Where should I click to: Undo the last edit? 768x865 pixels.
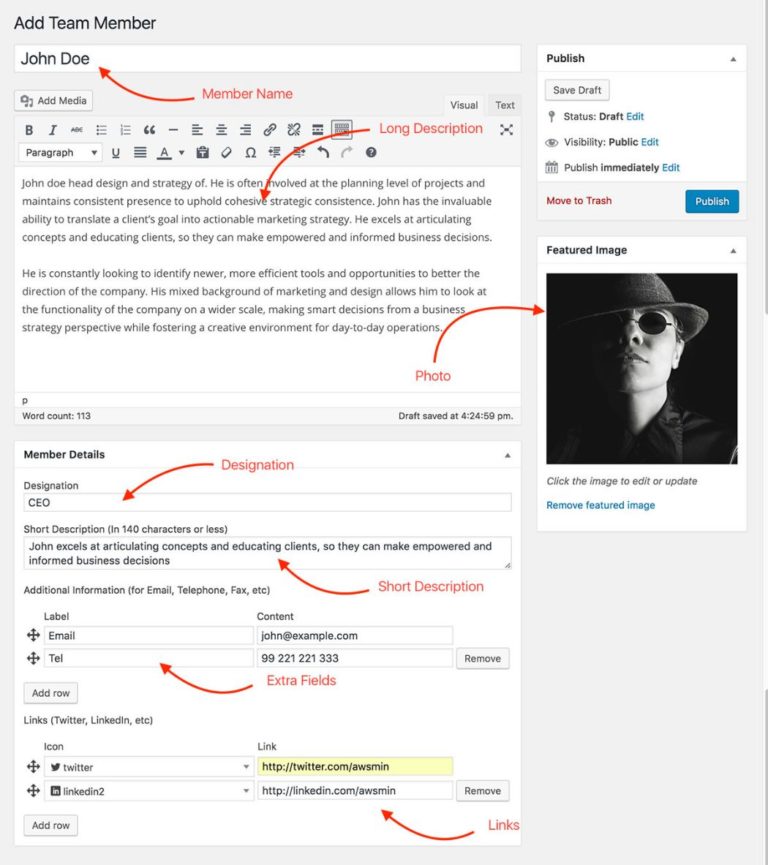323,153
